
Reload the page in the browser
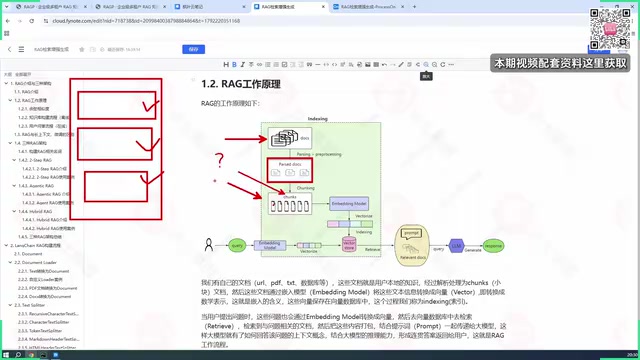[31, 21]
